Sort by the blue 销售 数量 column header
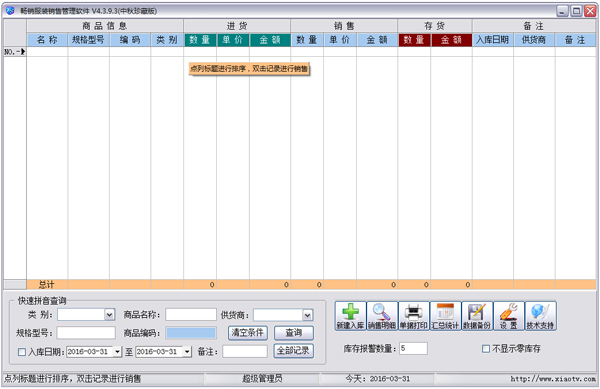Viewport: 600px width, 389px height. [x=307, y=40]
